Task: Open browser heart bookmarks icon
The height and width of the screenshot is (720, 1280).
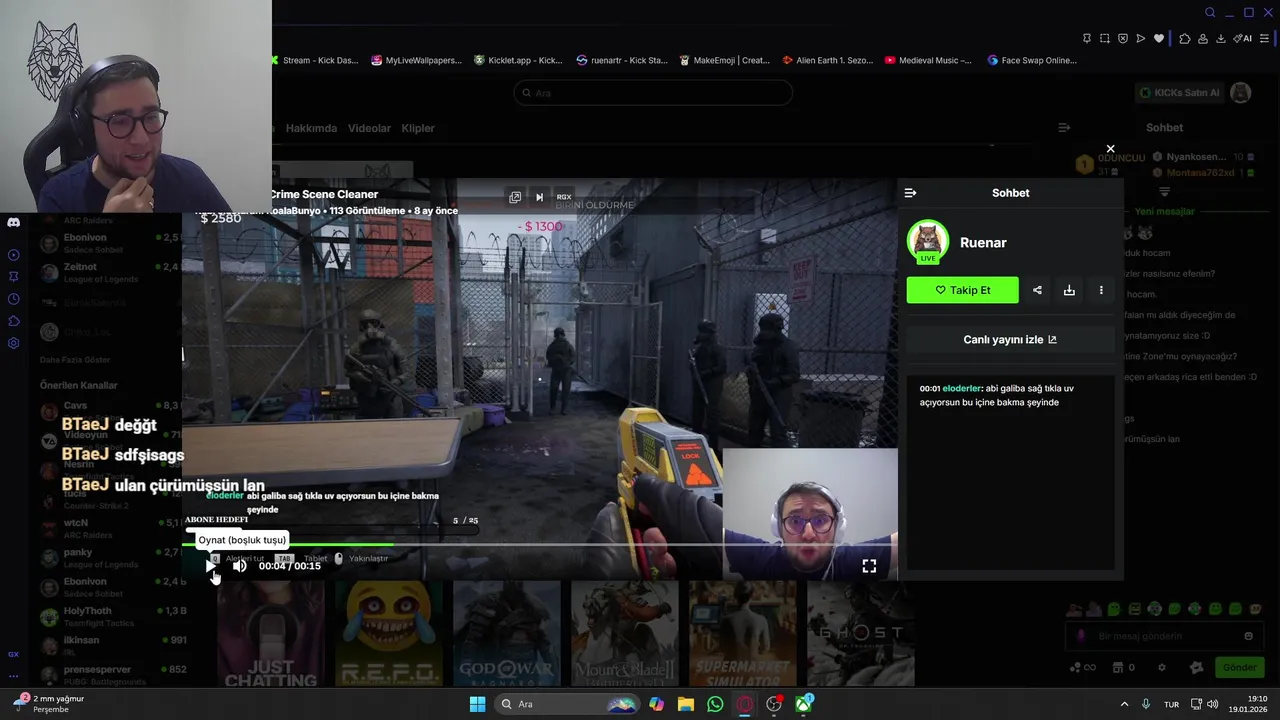Action: pyautogui.click(x=1159, y=38)
